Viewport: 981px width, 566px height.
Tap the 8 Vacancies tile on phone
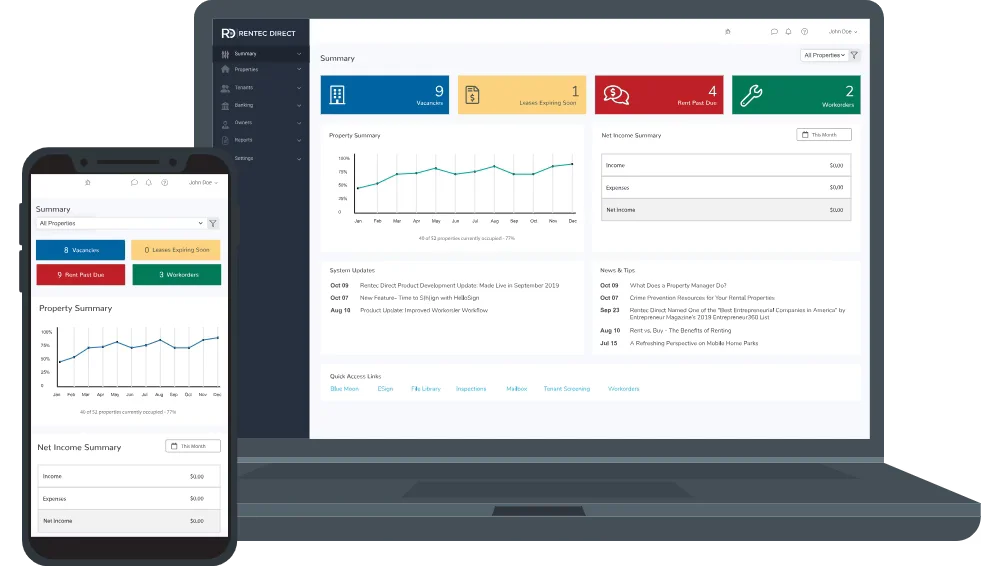click(x=81, y=250)
